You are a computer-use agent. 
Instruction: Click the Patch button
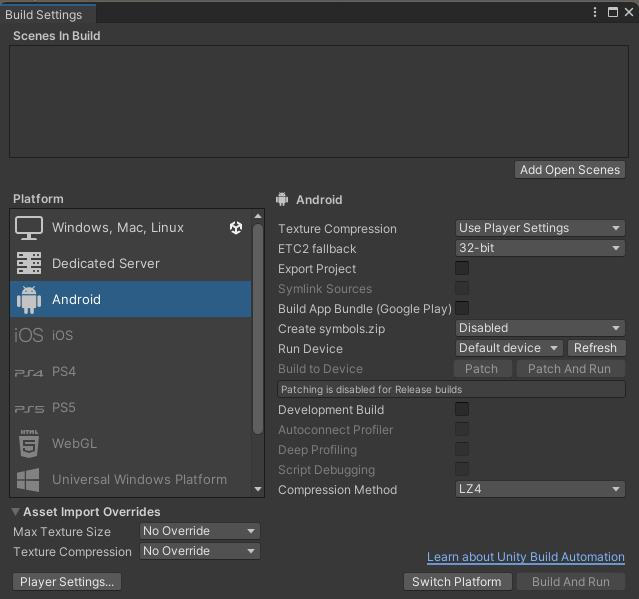[483, 369]
